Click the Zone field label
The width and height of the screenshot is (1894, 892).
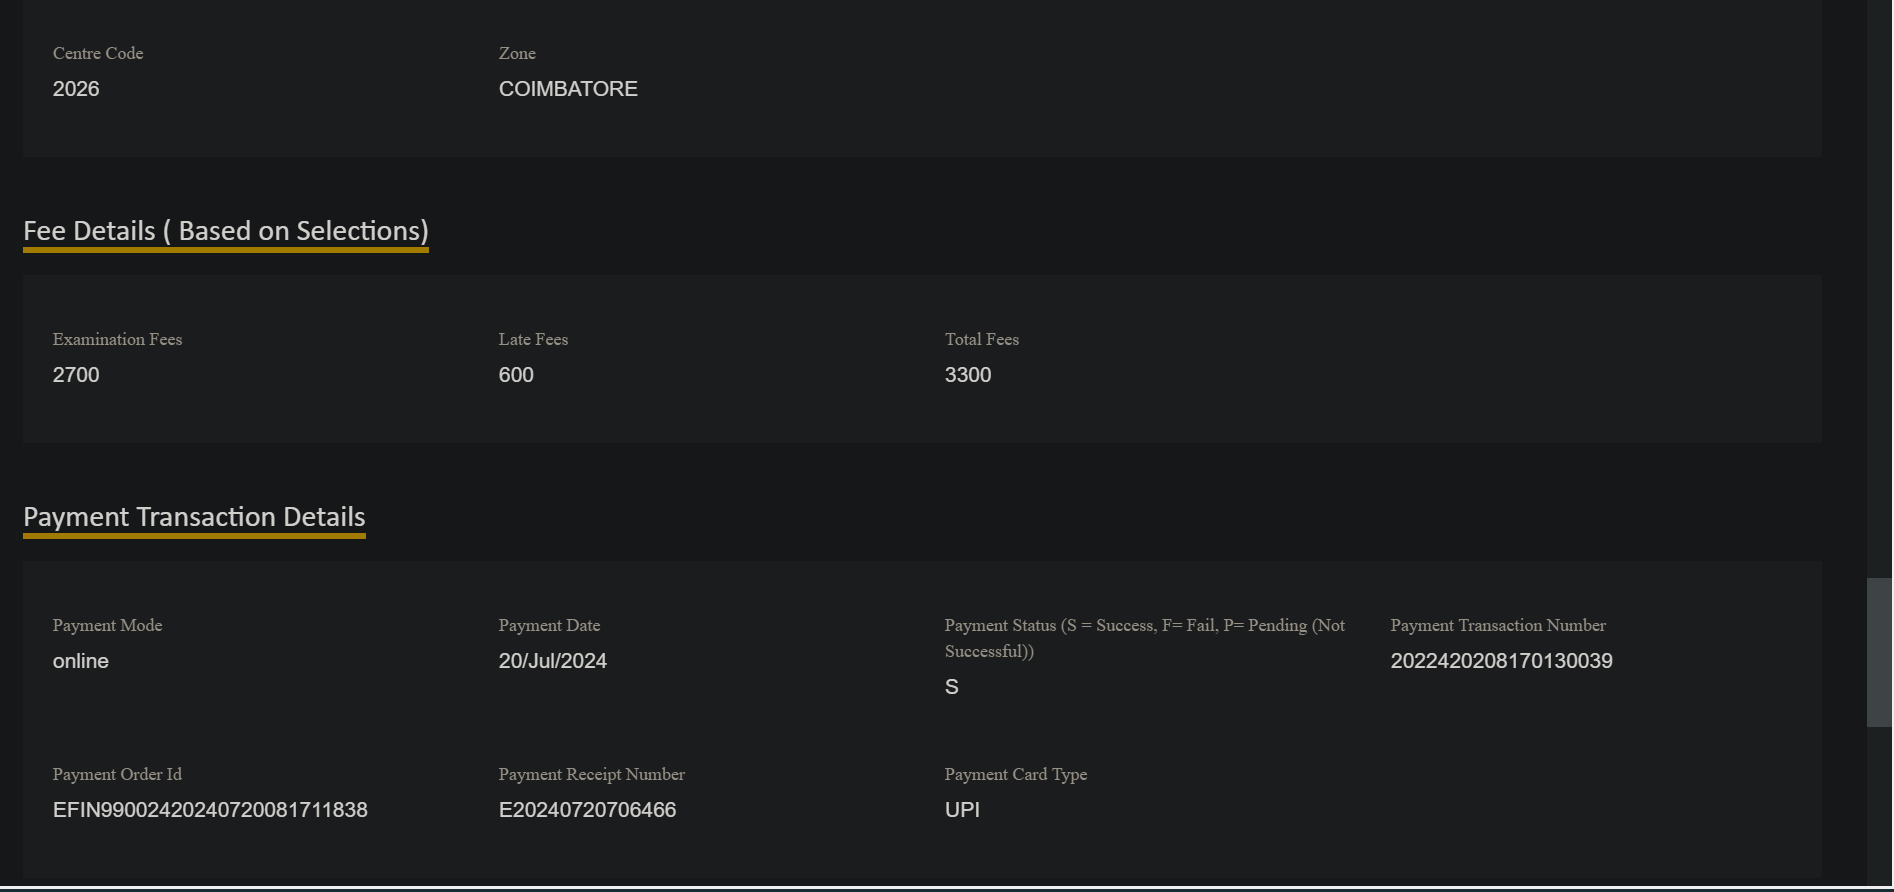[x=517, y=54]
